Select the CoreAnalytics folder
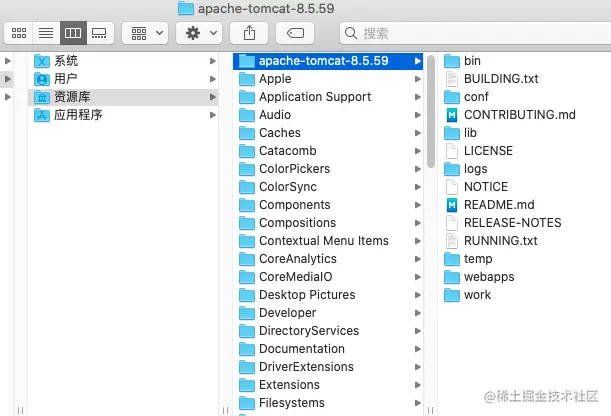 coord(328,259)
